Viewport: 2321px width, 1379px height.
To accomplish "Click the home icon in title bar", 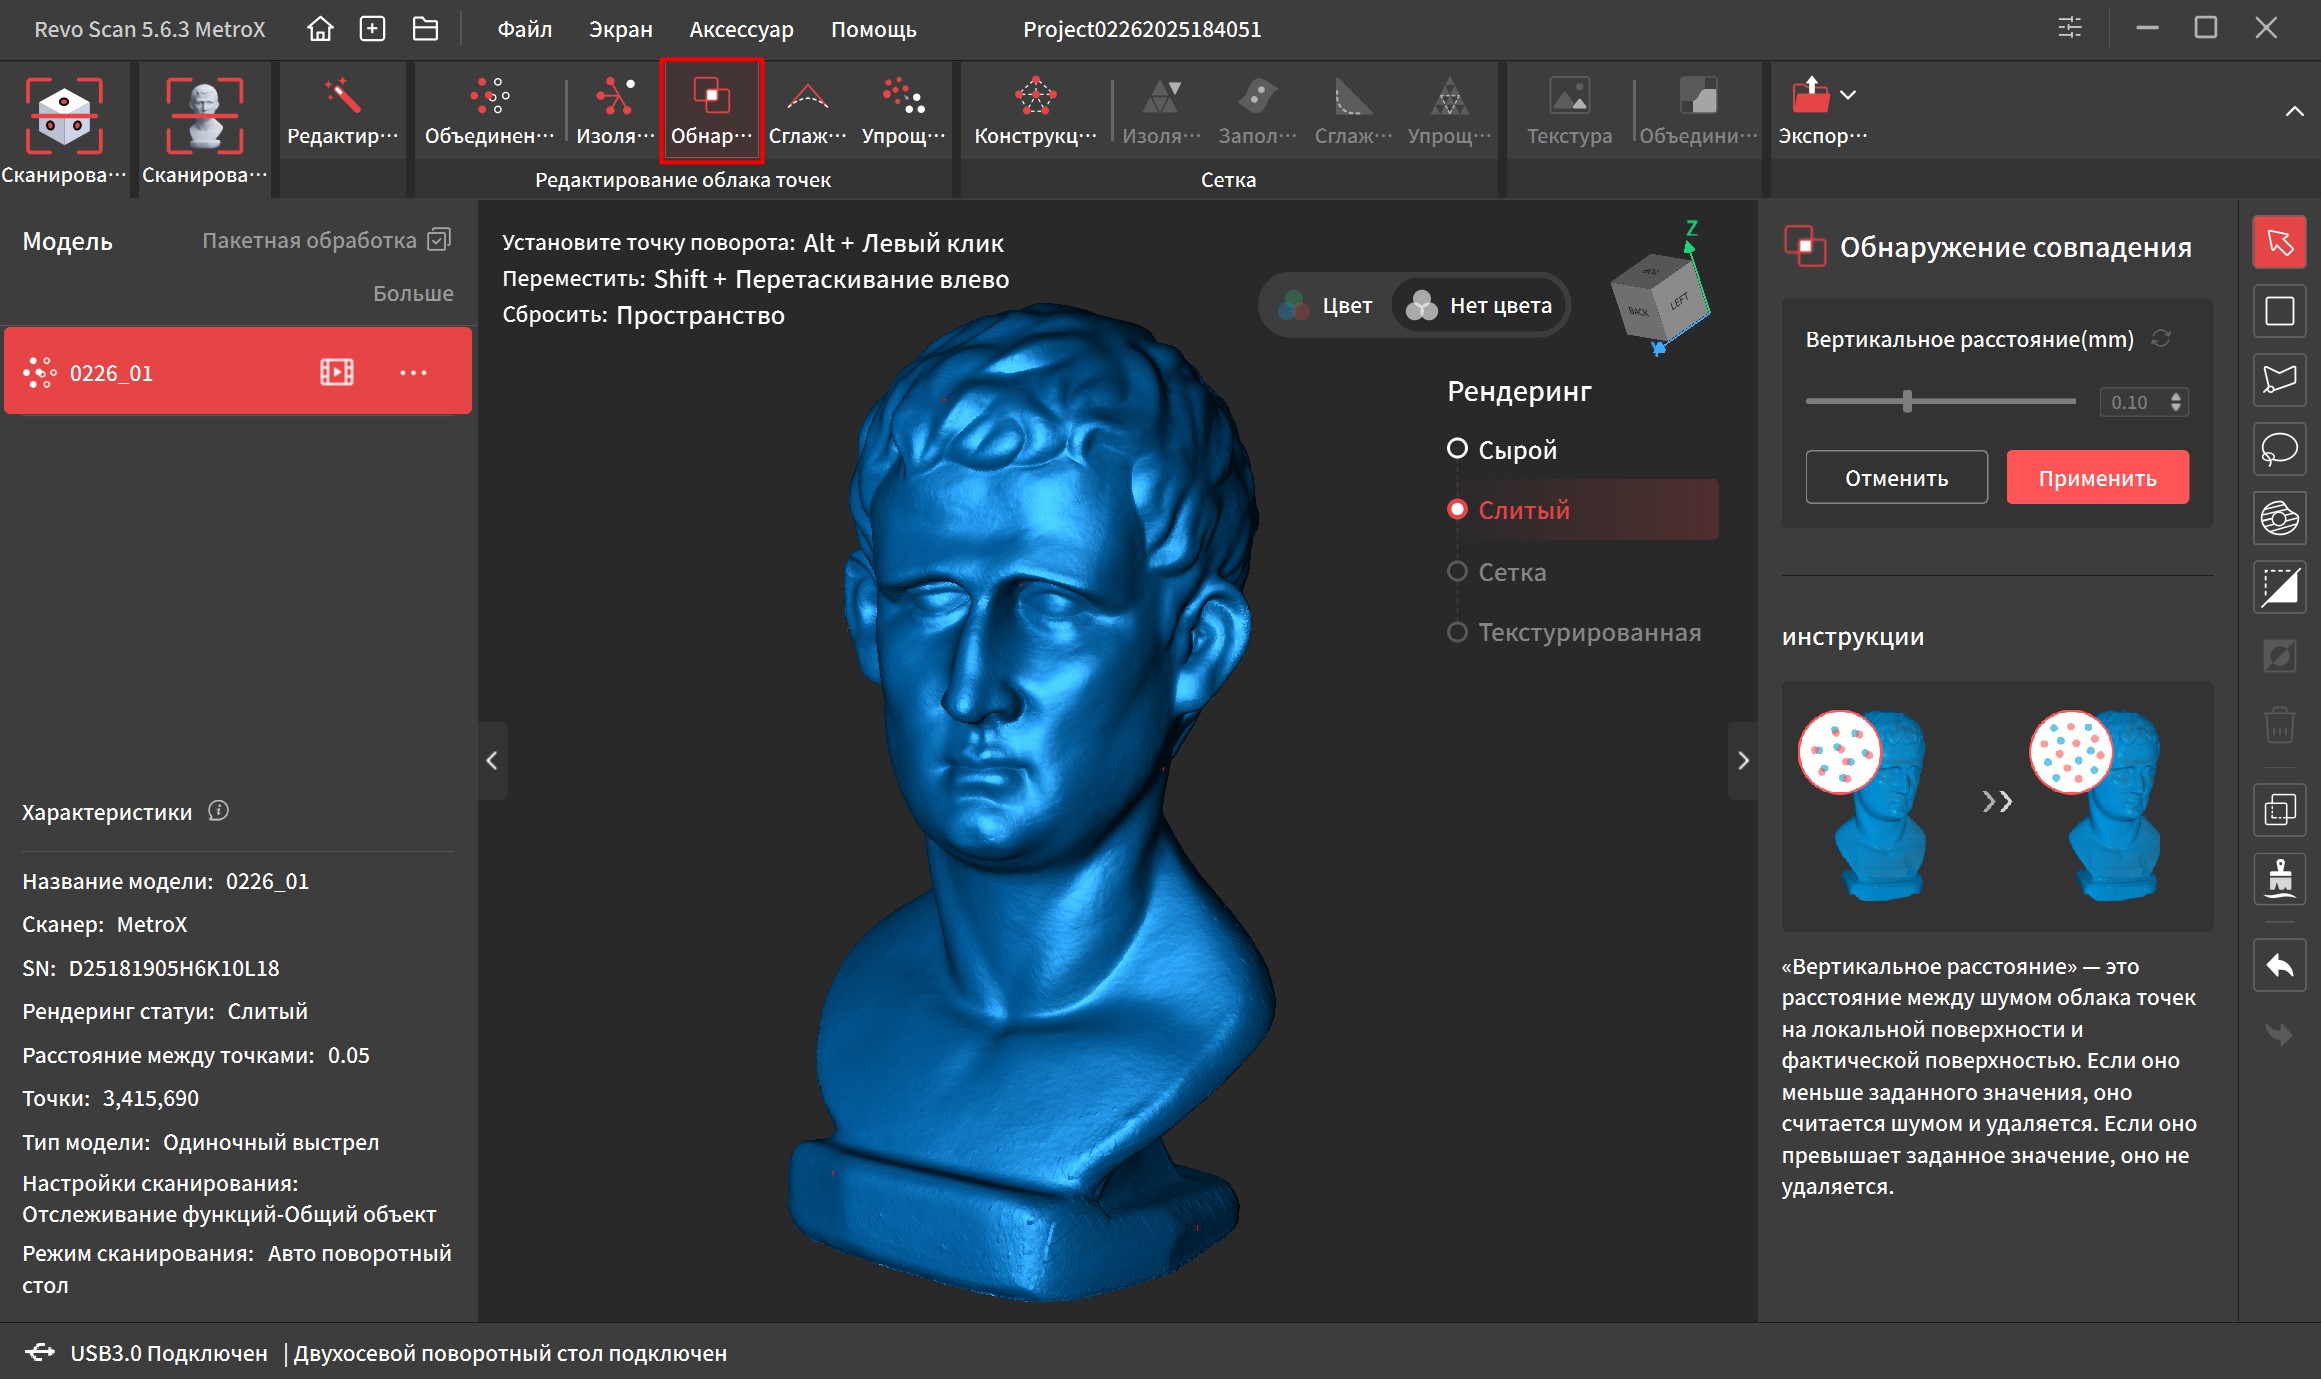I will pyautogui.click(x=320, y=29).
